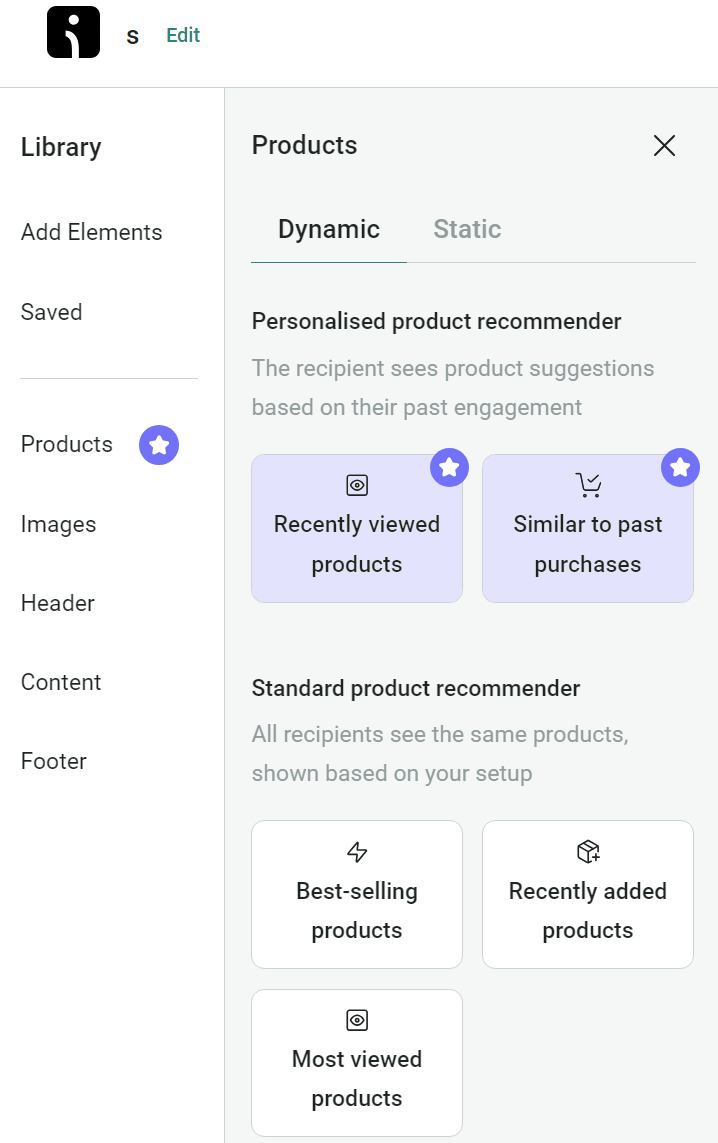The width and height of the screenshot is (718, 1143).
Task: Close the Products panel
Action: [x=664, y=145]
